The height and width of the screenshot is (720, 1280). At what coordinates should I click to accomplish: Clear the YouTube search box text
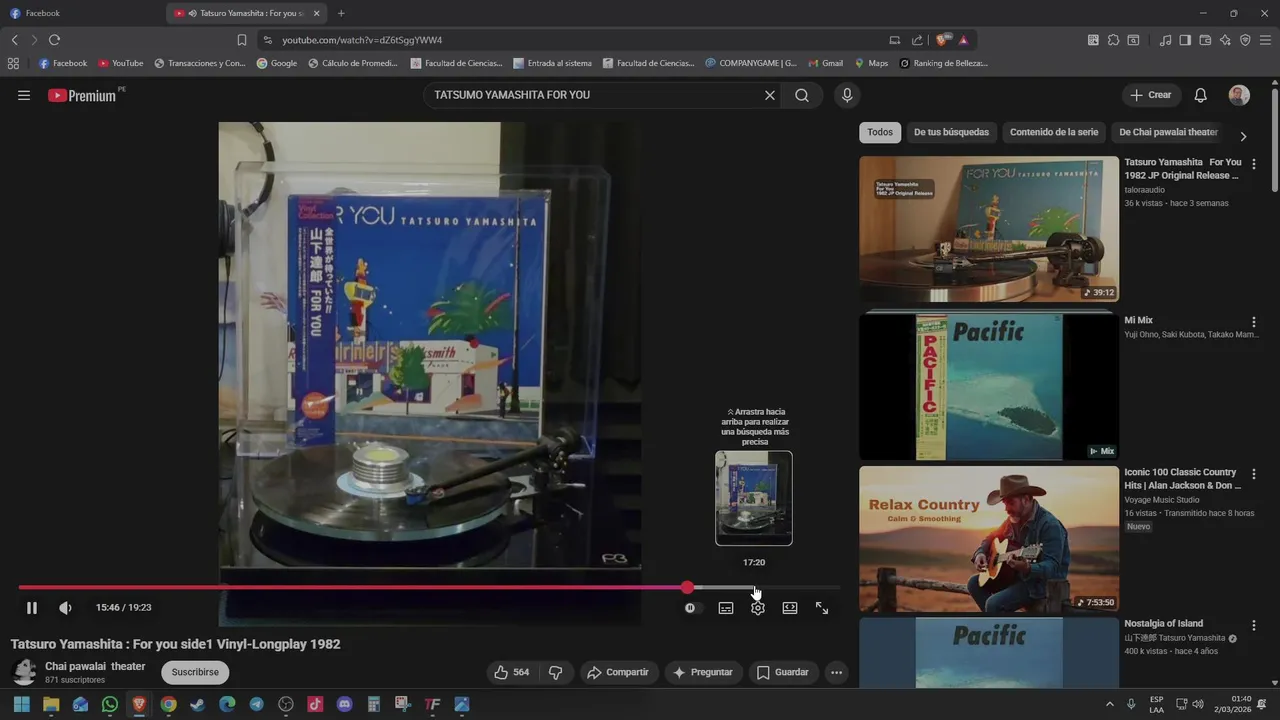coord(770,95)
